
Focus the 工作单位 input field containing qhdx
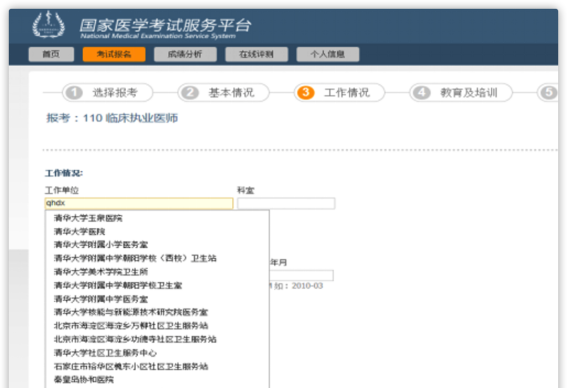[x=139, y=203]
